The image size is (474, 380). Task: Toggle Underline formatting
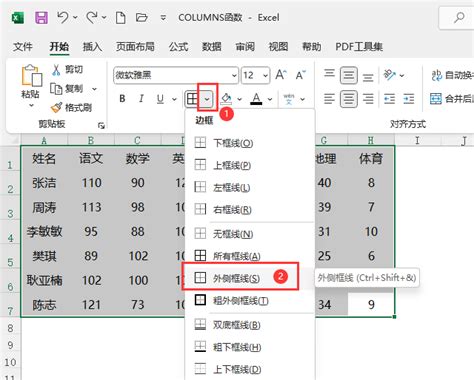click(x=160, y=99)
